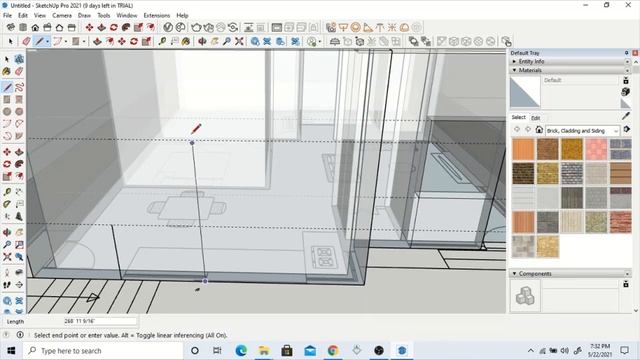Click the Length measurement input field
640x360 pixels.
click(x=100, y=322)
